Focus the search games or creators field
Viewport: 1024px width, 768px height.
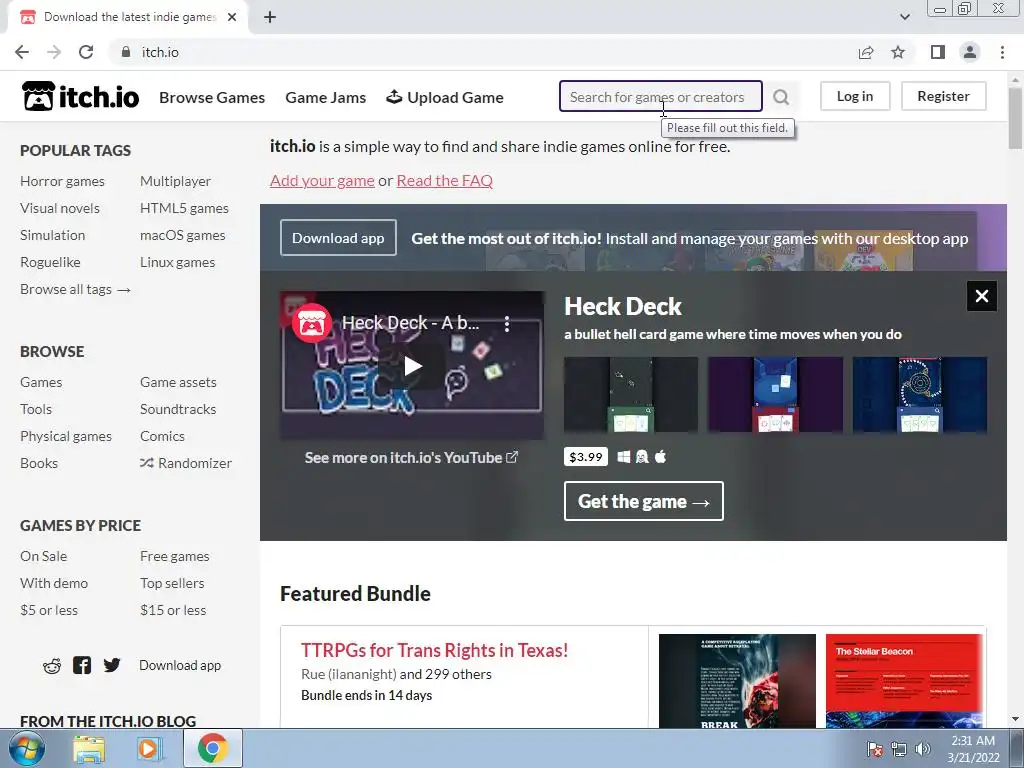[661, 97]
